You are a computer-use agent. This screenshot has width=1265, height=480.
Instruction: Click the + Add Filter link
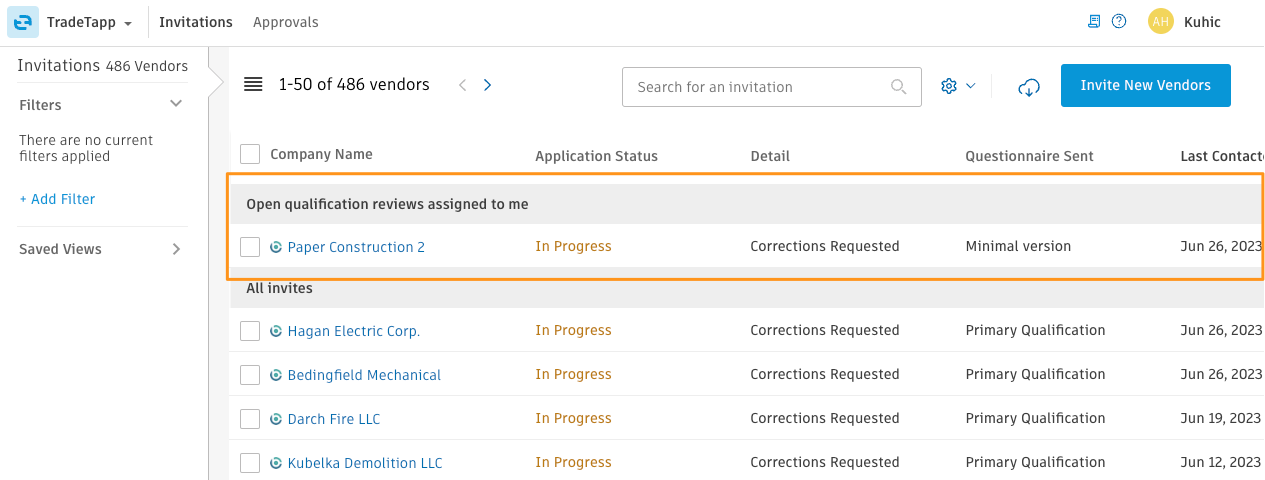click(x=57, y=199)
